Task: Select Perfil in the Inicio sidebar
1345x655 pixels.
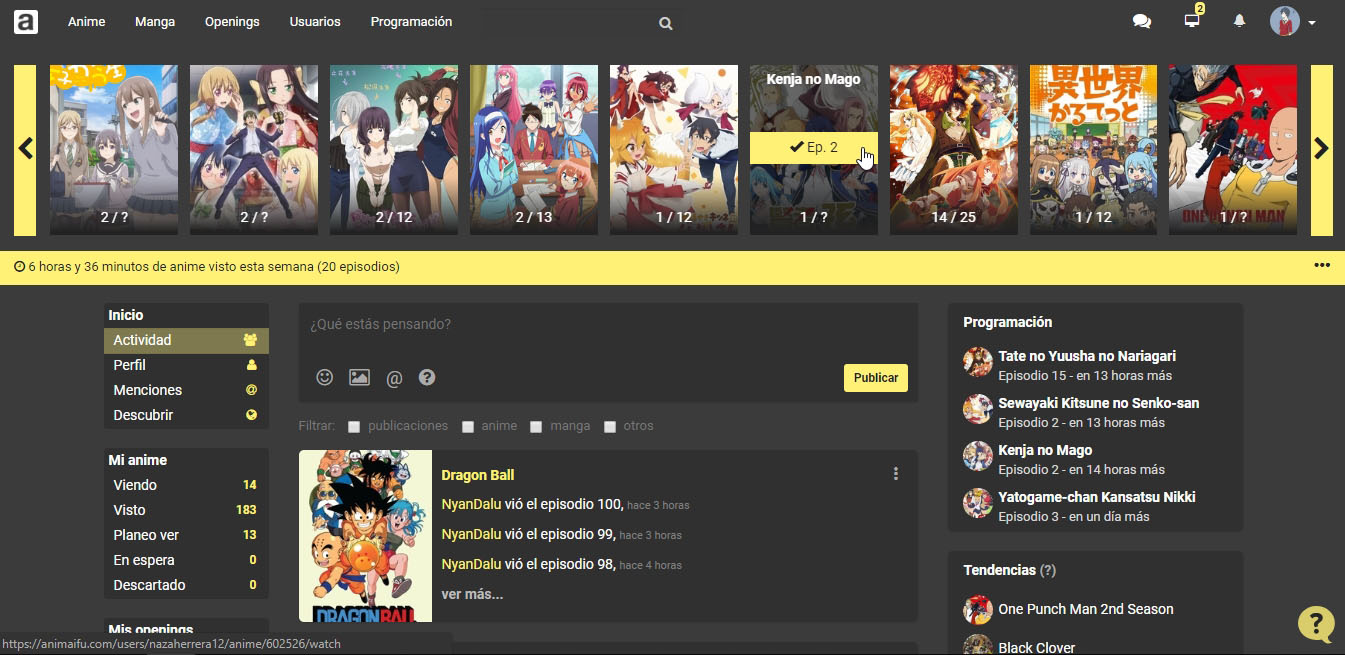Action: tap(186, 365)
